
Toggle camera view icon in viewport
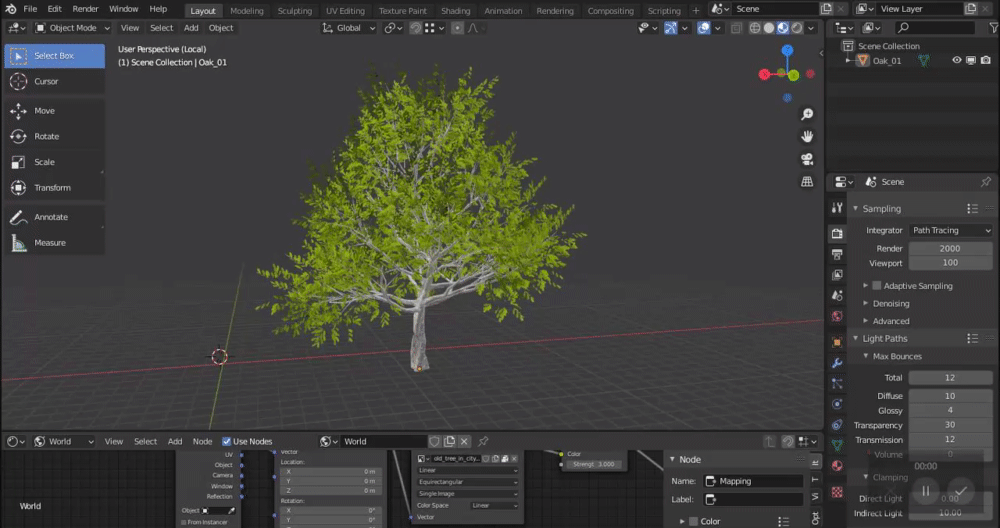tap(807, 159)
